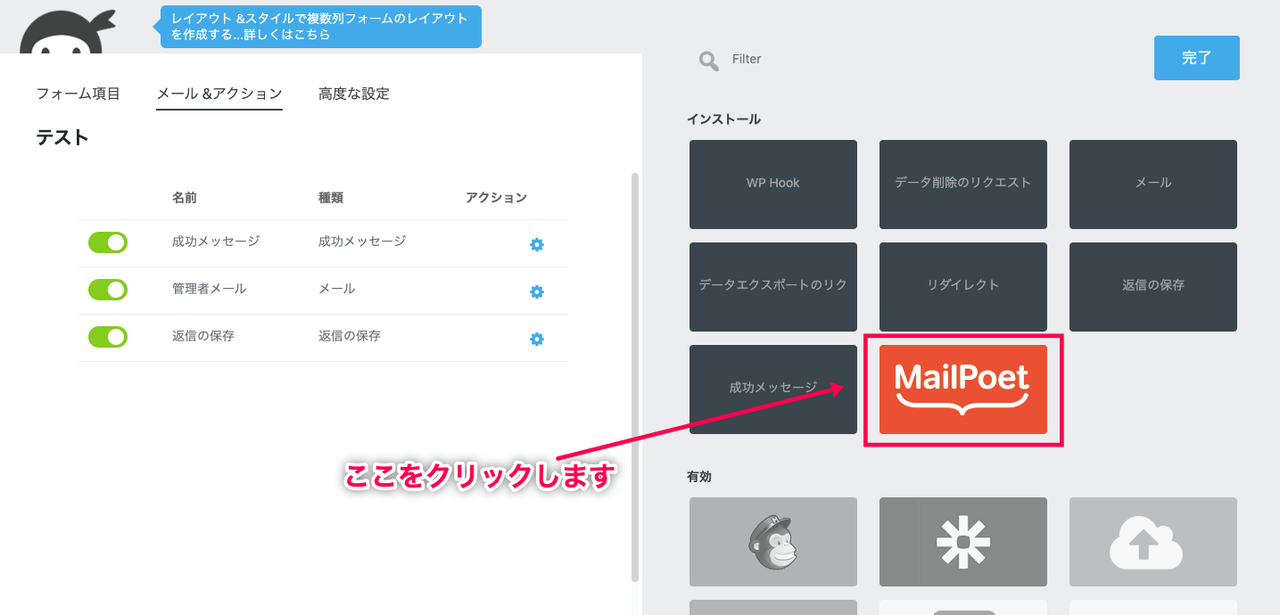Viewport: 1280px width, 615px height.
Task: Open settings gear for 成功メッセージ row
Action: click(536, 245)
